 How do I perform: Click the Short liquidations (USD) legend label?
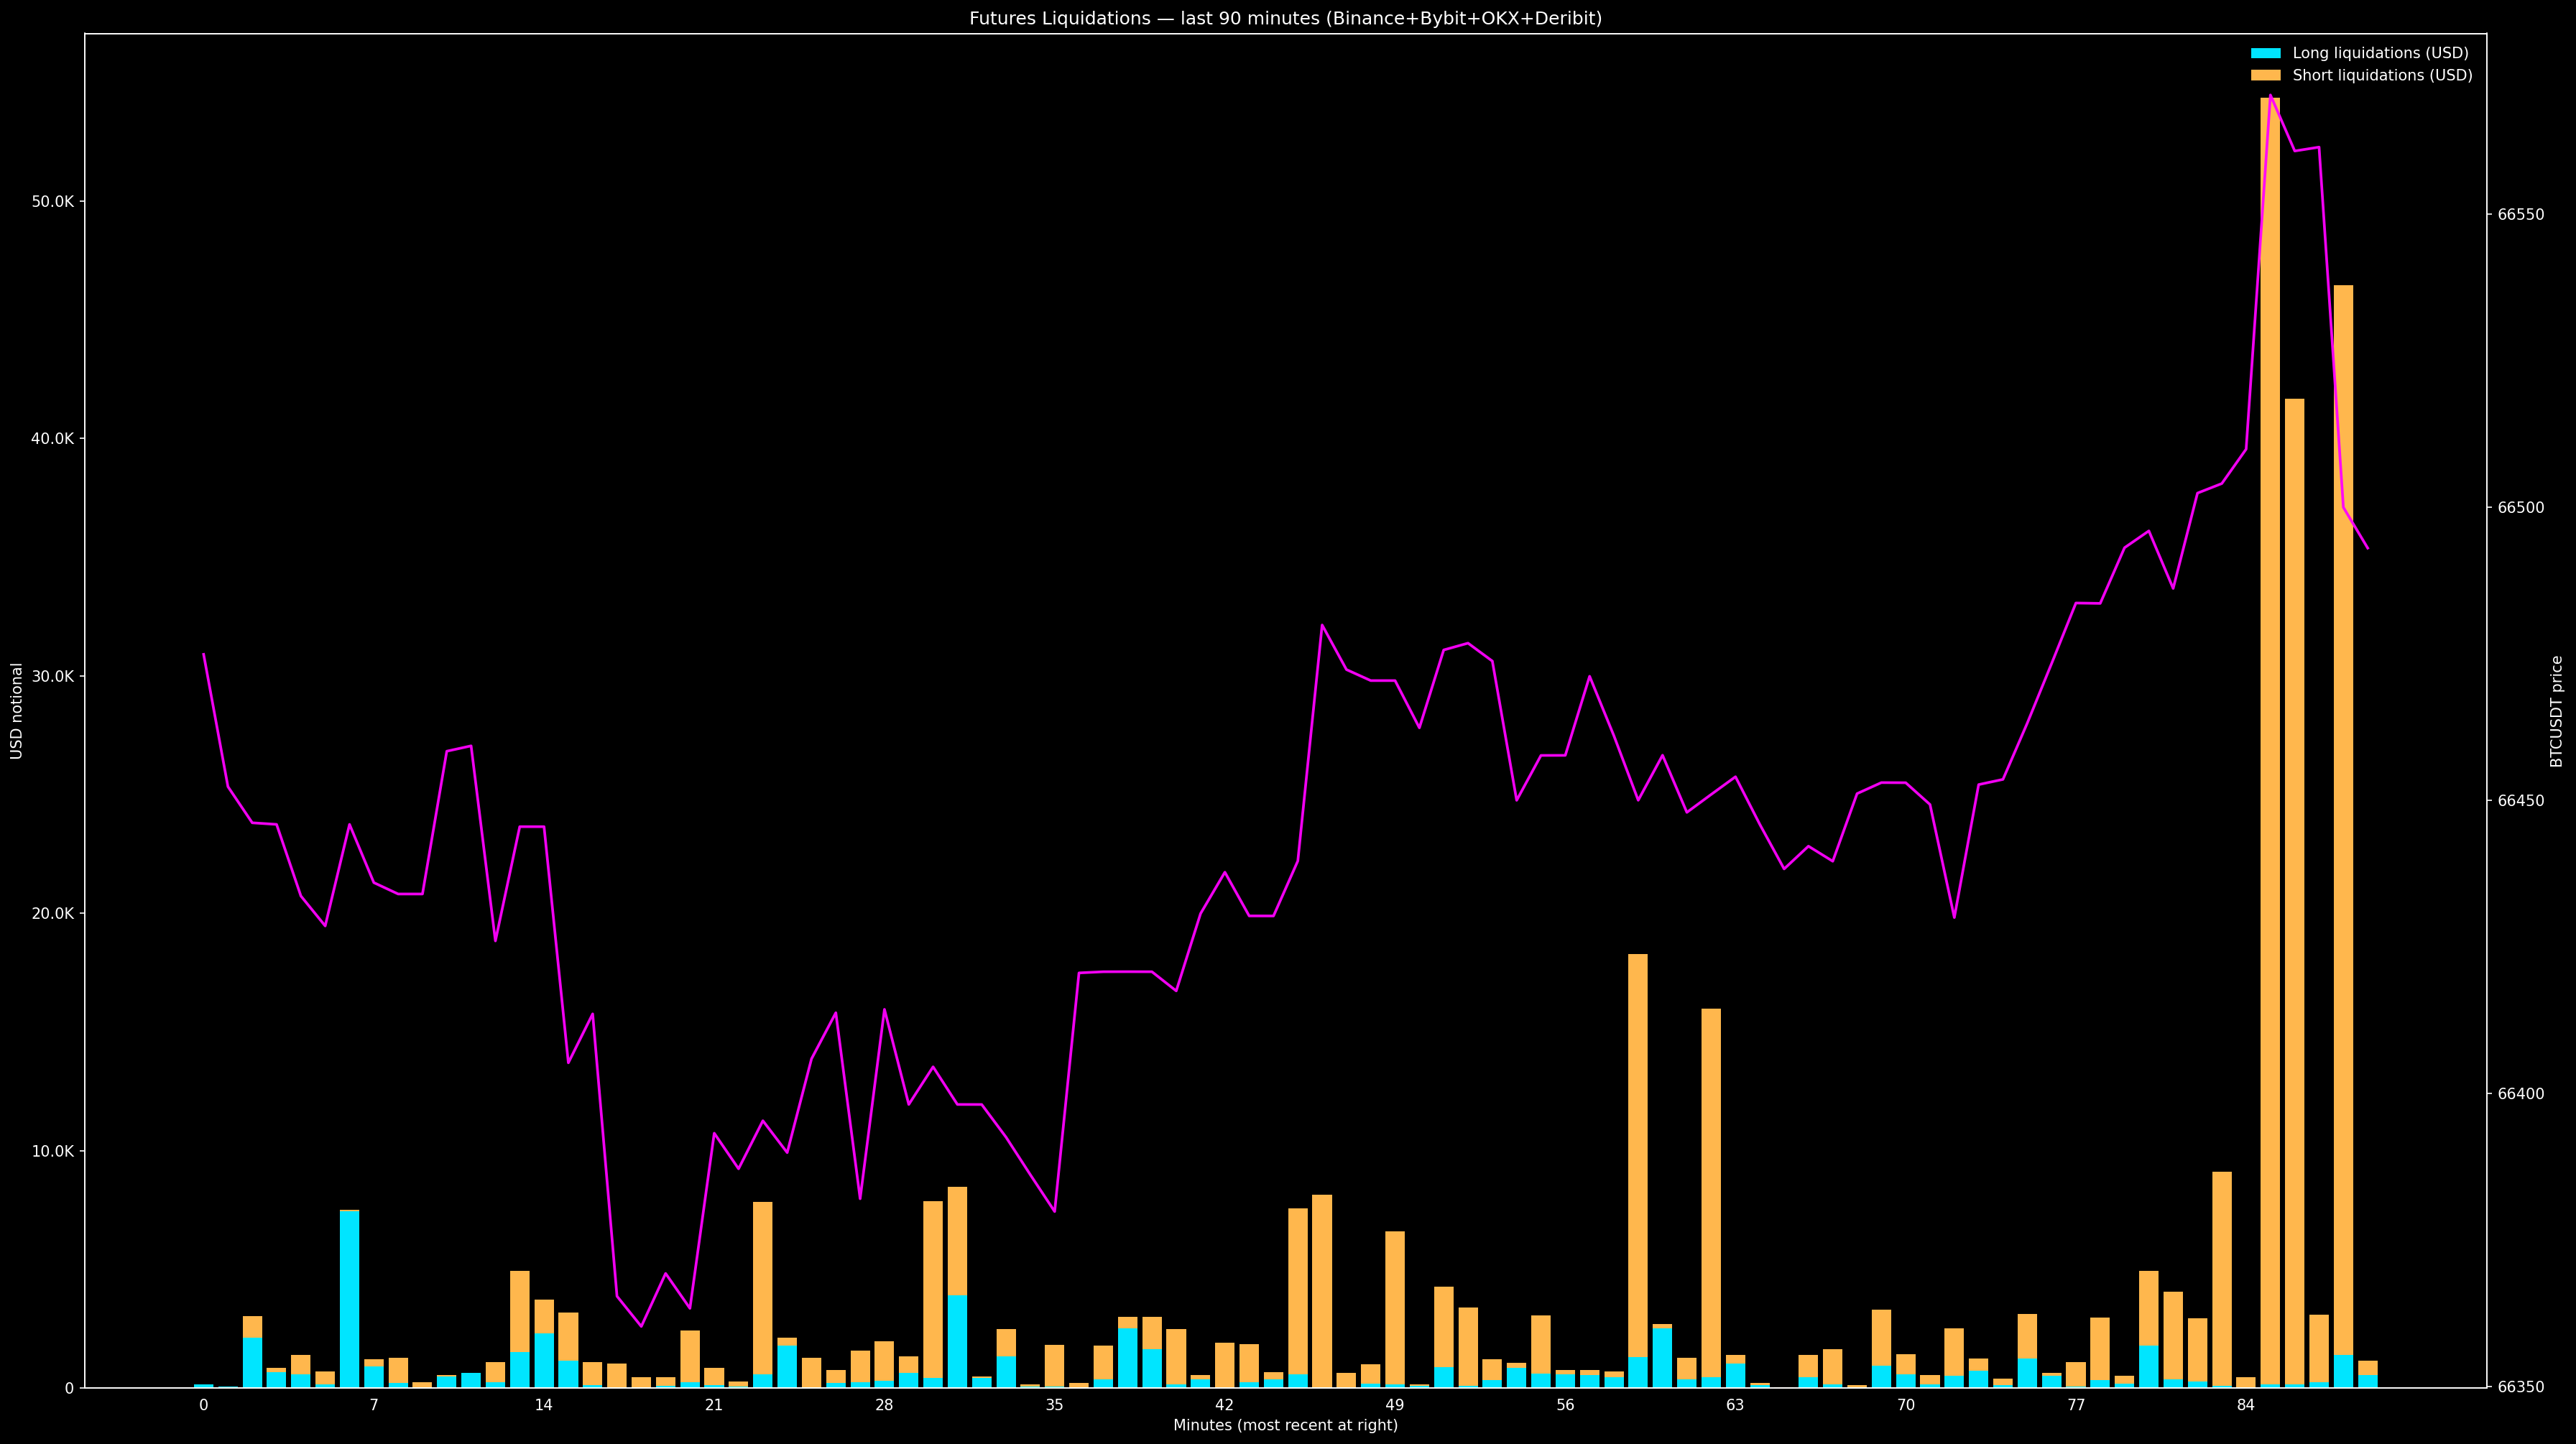coord(2382,76)
